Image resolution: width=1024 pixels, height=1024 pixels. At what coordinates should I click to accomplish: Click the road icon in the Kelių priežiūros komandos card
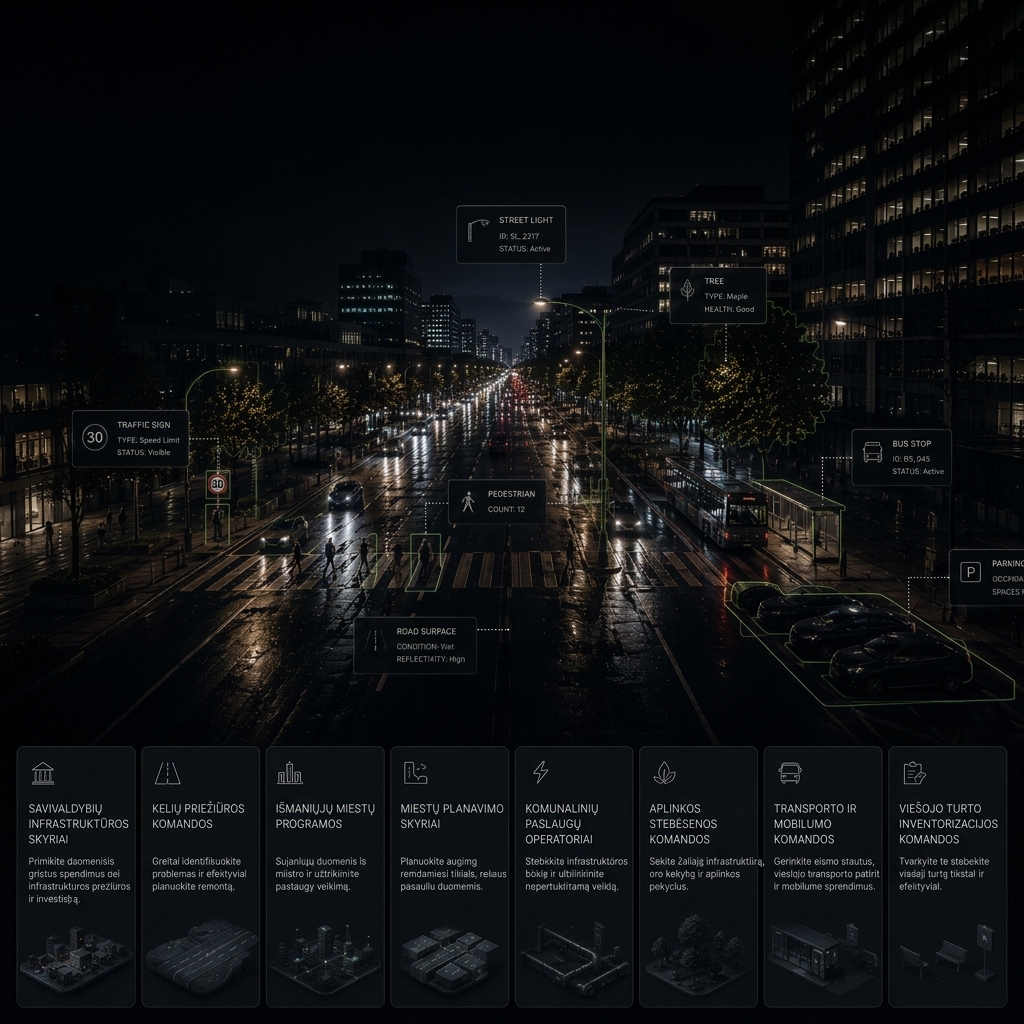(x=167, y=773)
